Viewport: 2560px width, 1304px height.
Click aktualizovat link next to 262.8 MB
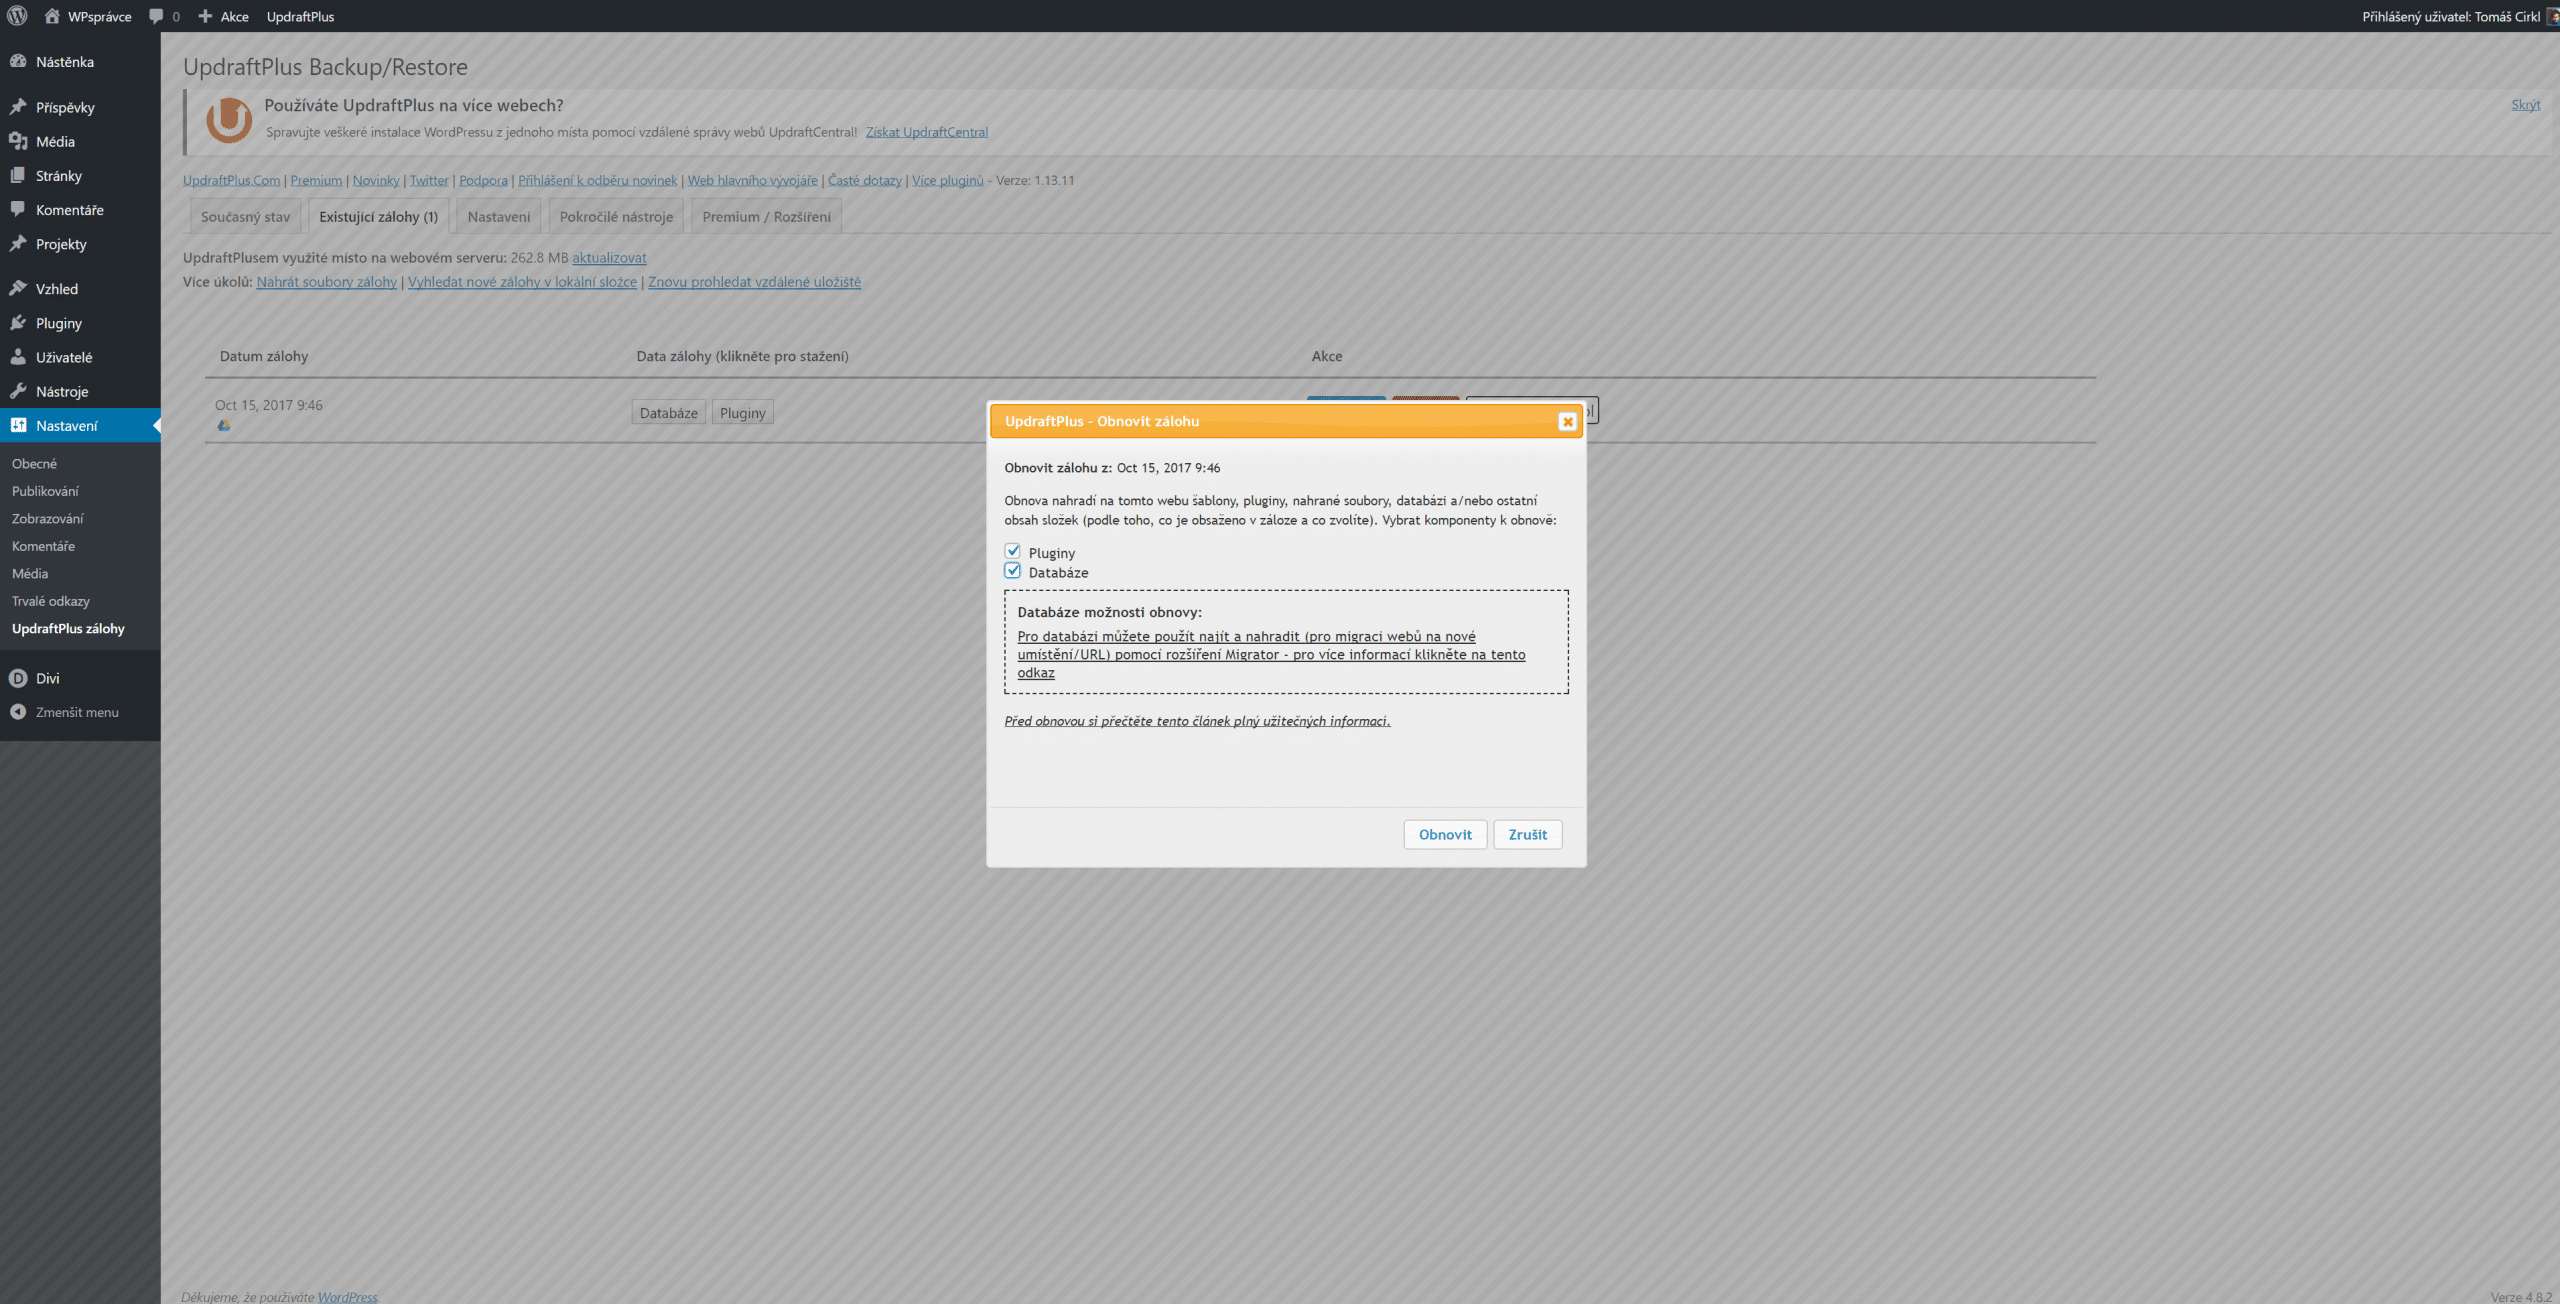[609, 257]
